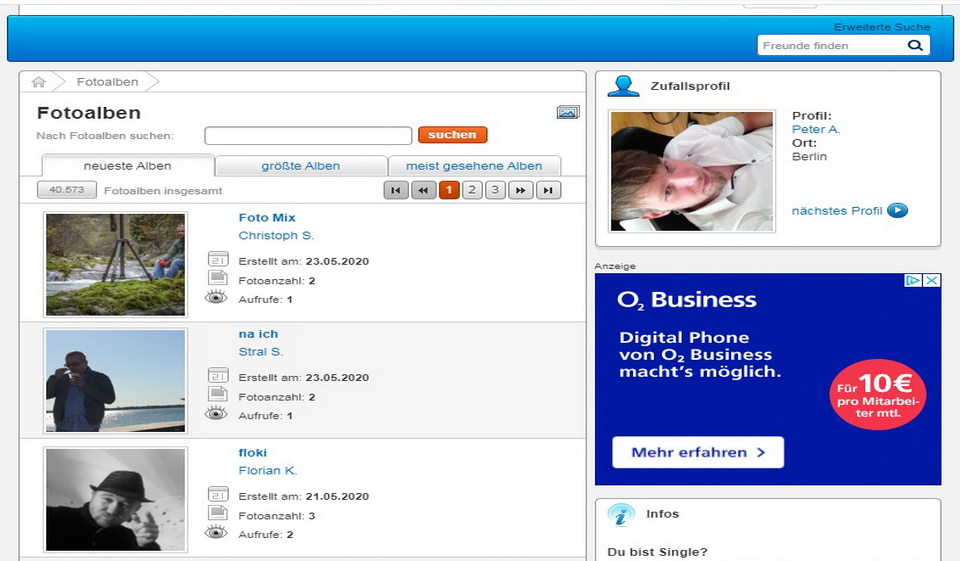This screenshot has height=561, width=960.
Task: Go to first page of albums
Action: point(396,190)
